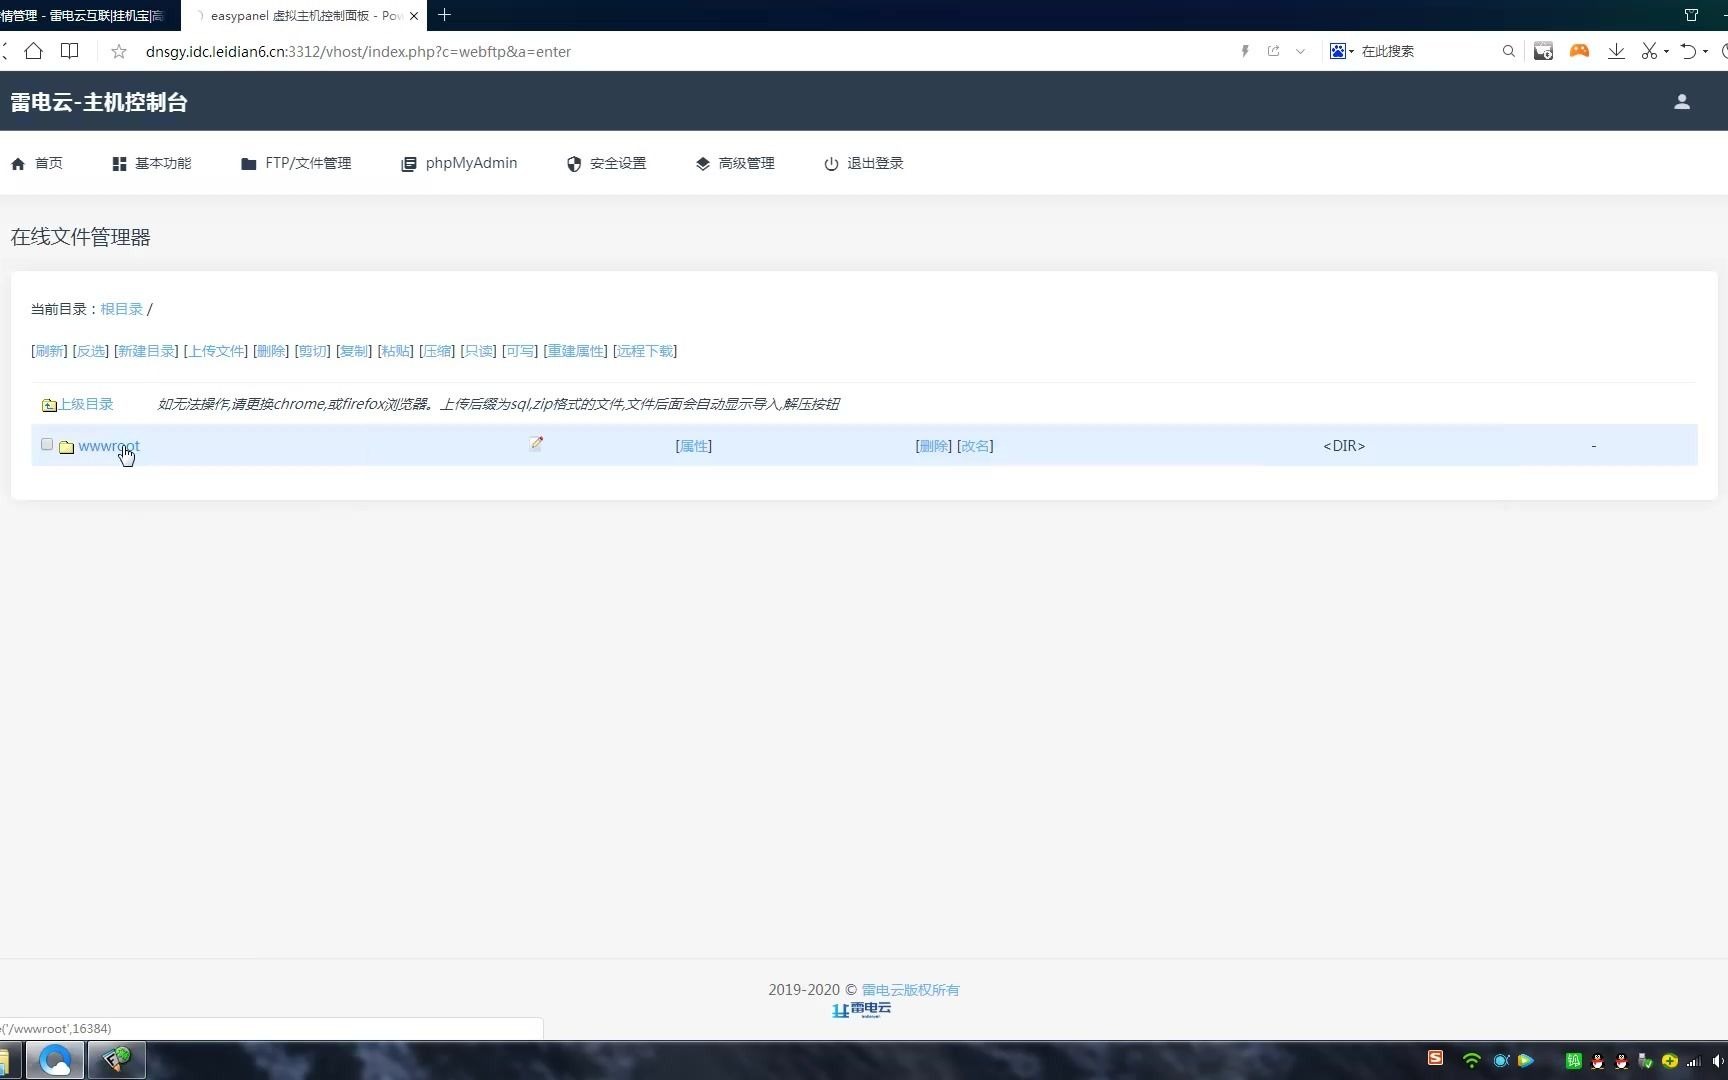The height and width of the screenshot is (1080, 1728).
Task: Click the 重建属性 action
Action: click(x=575, y=351)
